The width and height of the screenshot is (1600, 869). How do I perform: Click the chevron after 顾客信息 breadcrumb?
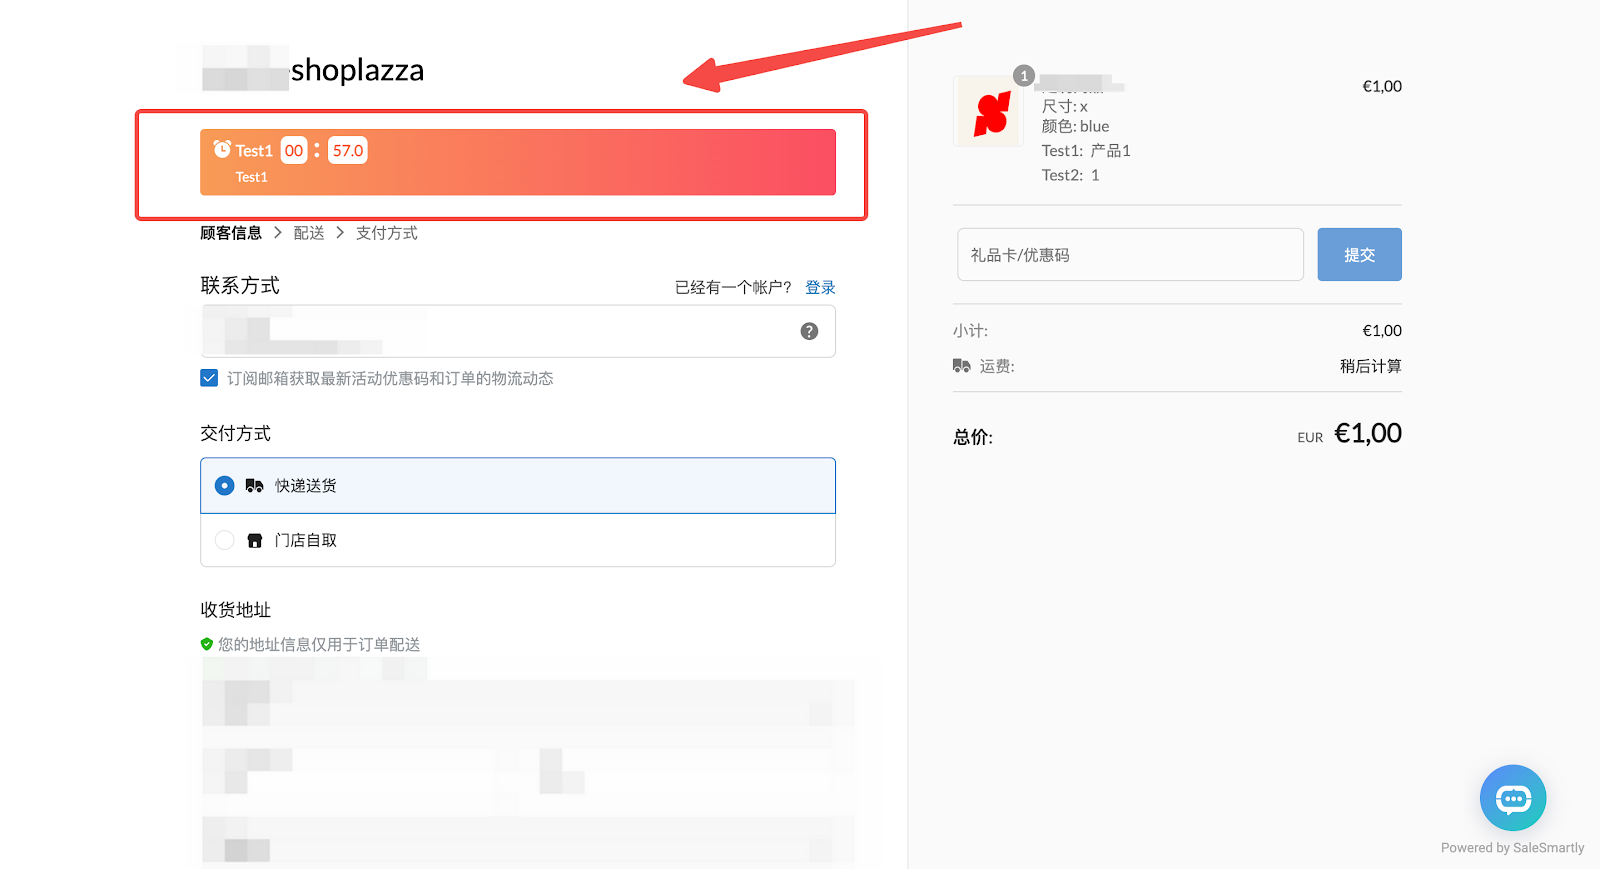coord(278,233)
